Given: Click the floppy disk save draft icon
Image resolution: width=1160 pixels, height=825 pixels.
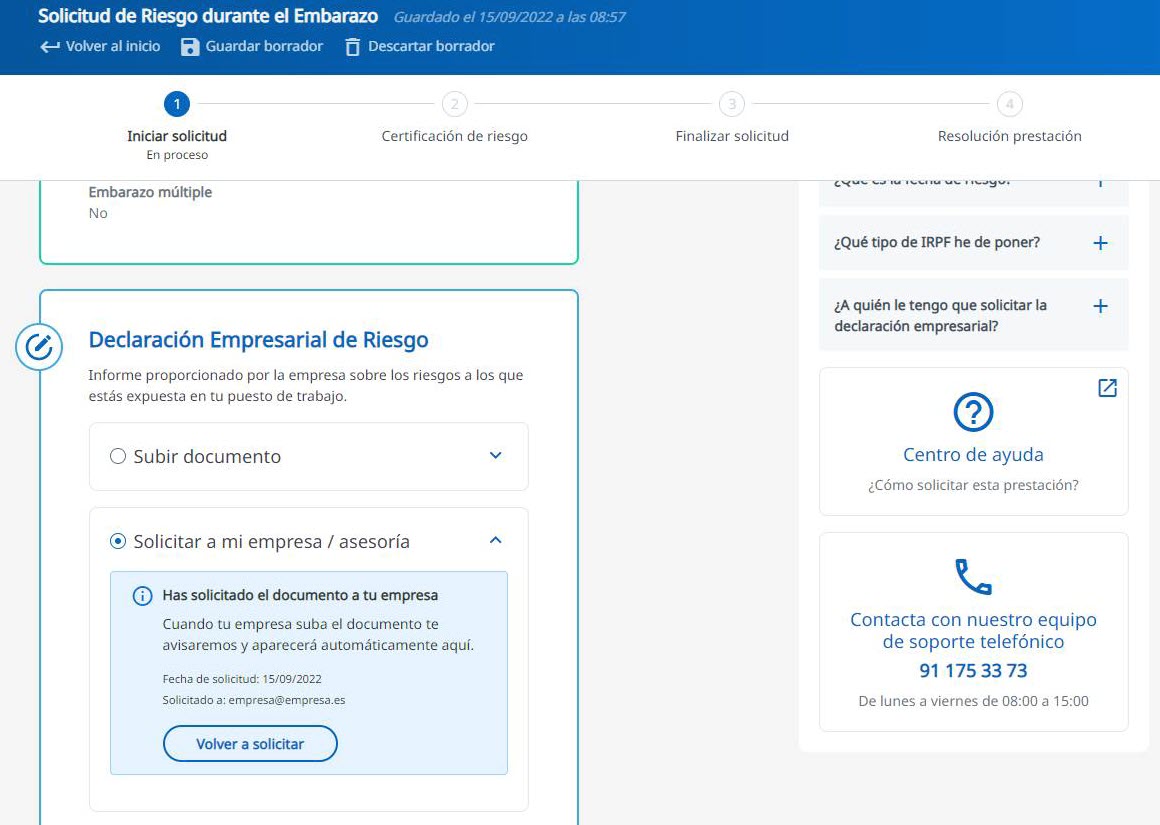Looking at the screenshot, I should (190, 47).
